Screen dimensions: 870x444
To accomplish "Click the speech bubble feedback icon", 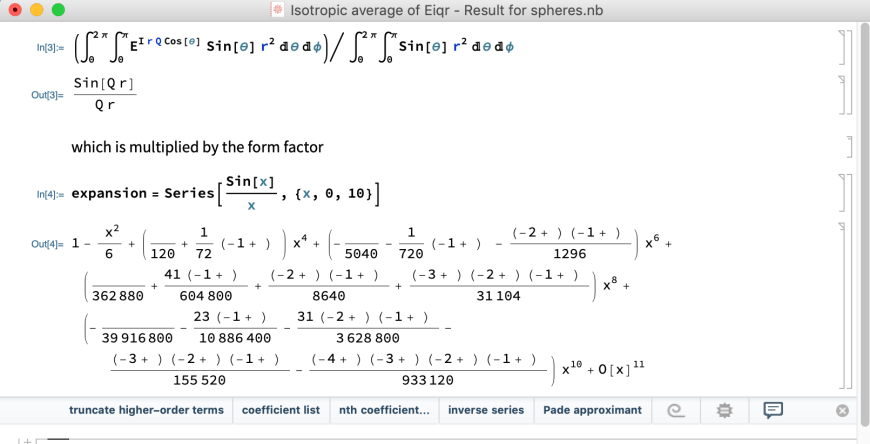I will coord(772,410).
